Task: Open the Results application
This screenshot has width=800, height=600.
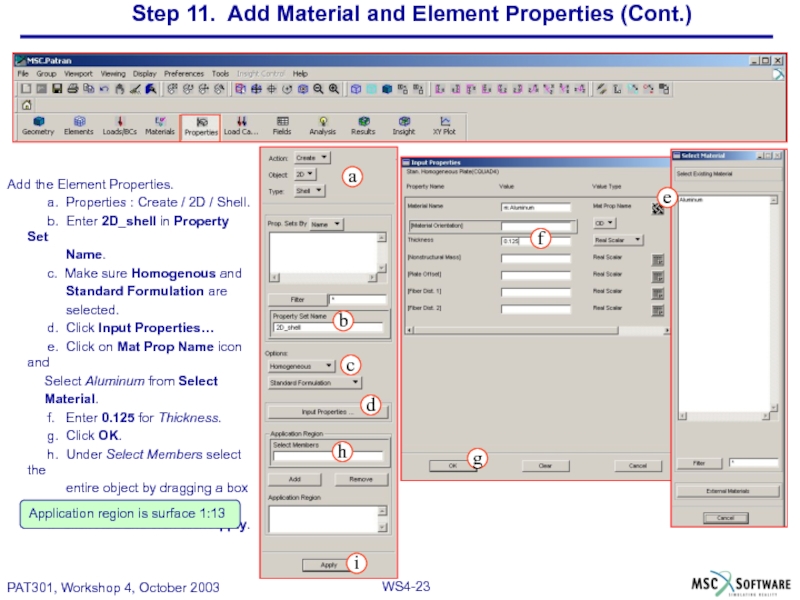Action: point(363,126)
